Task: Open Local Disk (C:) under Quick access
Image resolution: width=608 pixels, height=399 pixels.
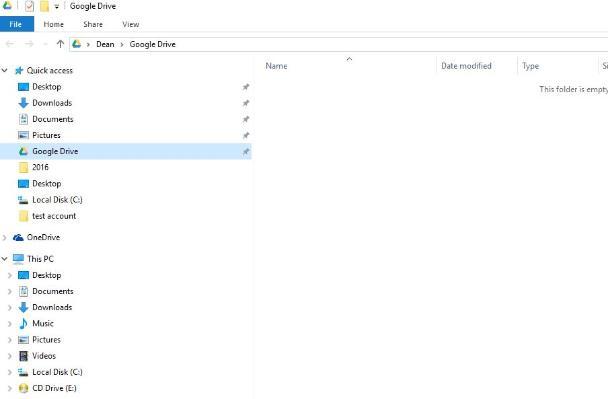Action: click(x=57, y=200)
